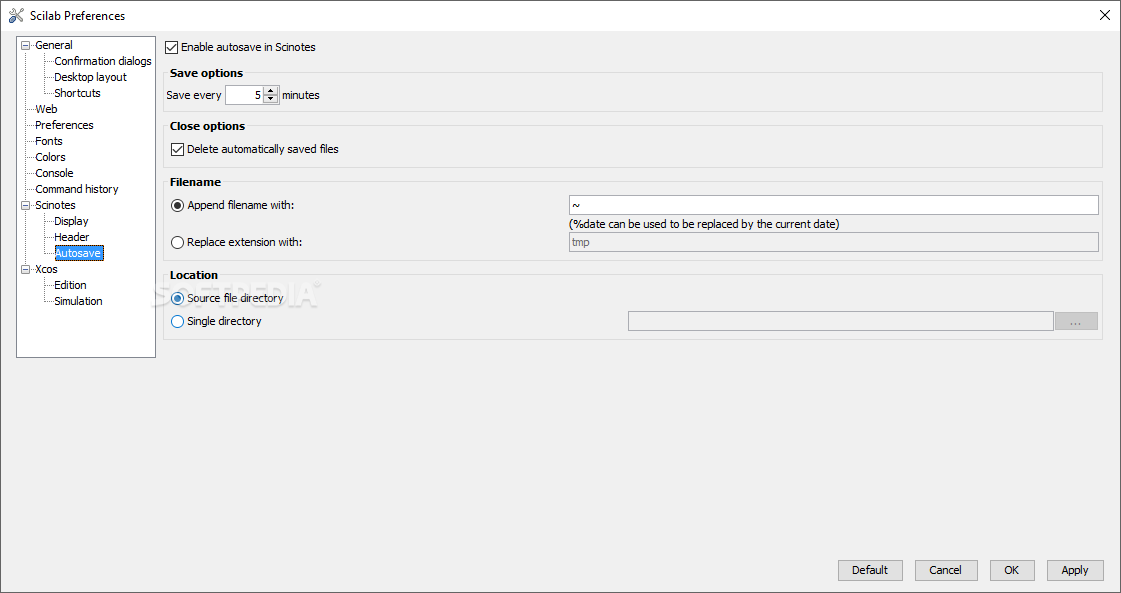Collapse the Scinotes tree node
This screenshot has height=593, width=1121.
coord(26,205)
